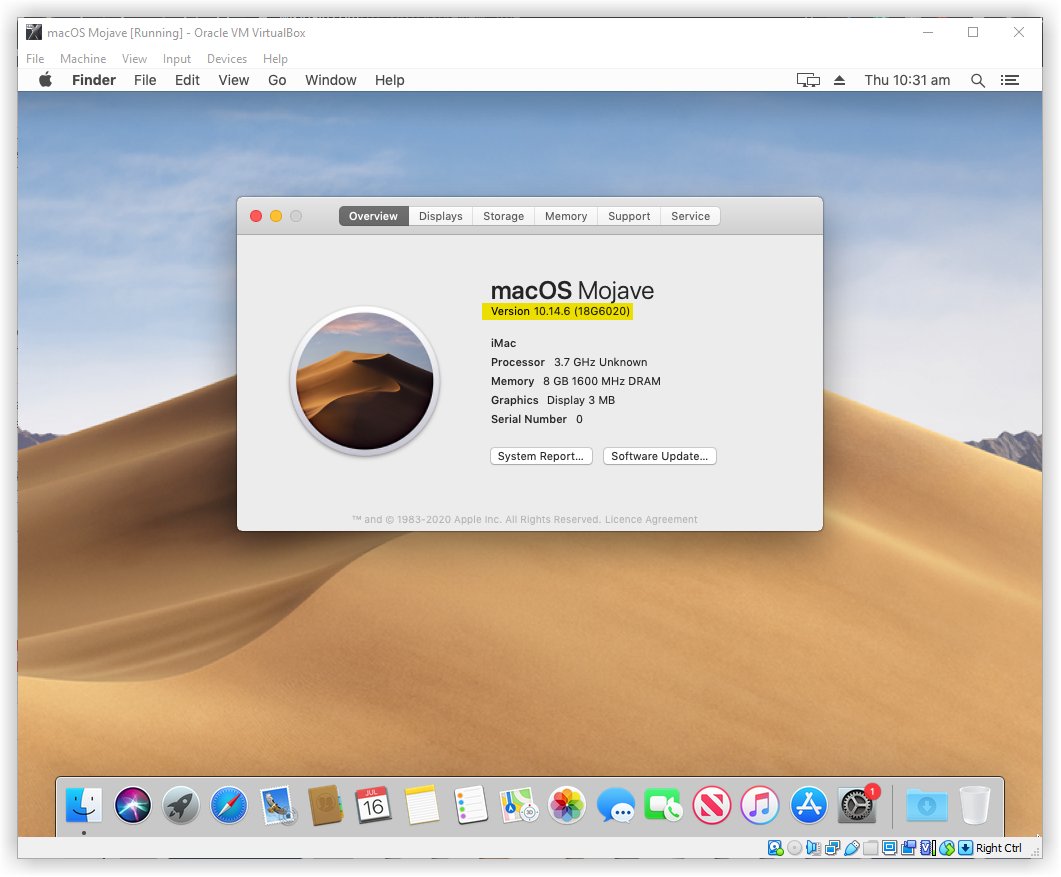Open the Notes app in Dock

pos(422,805)
